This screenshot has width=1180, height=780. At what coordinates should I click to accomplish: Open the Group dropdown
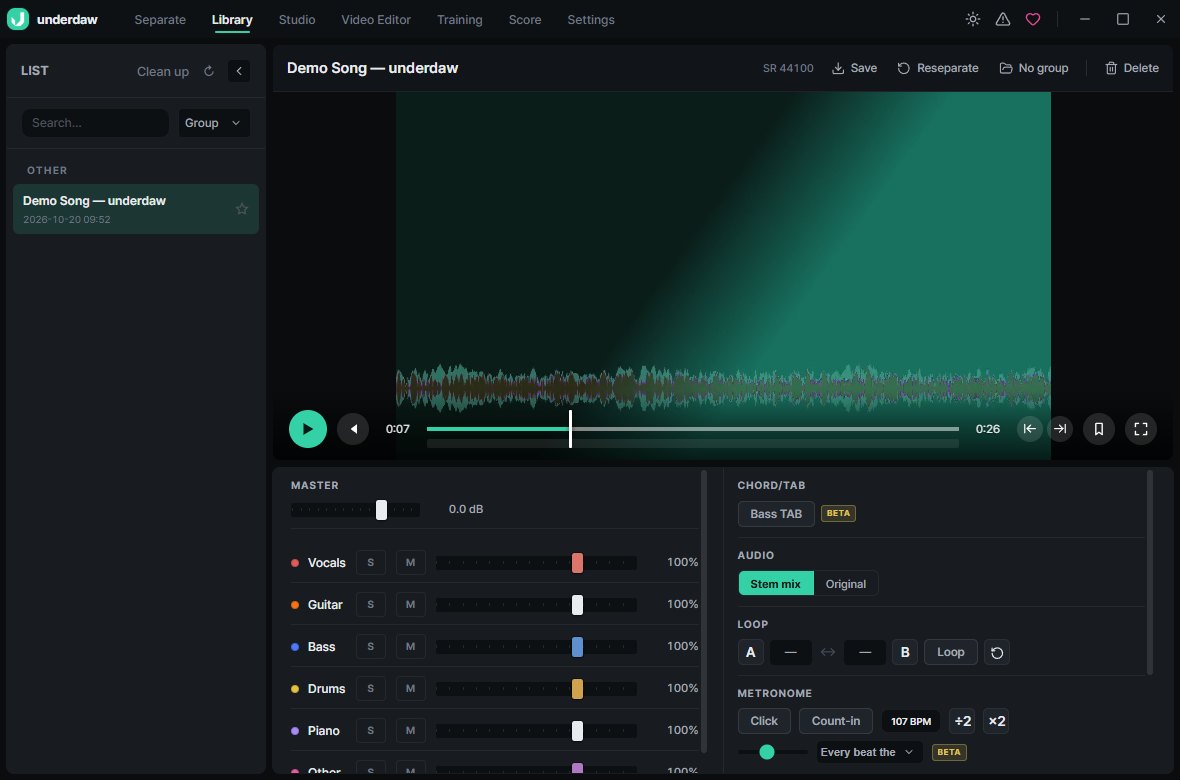click(x=214, y=123)
